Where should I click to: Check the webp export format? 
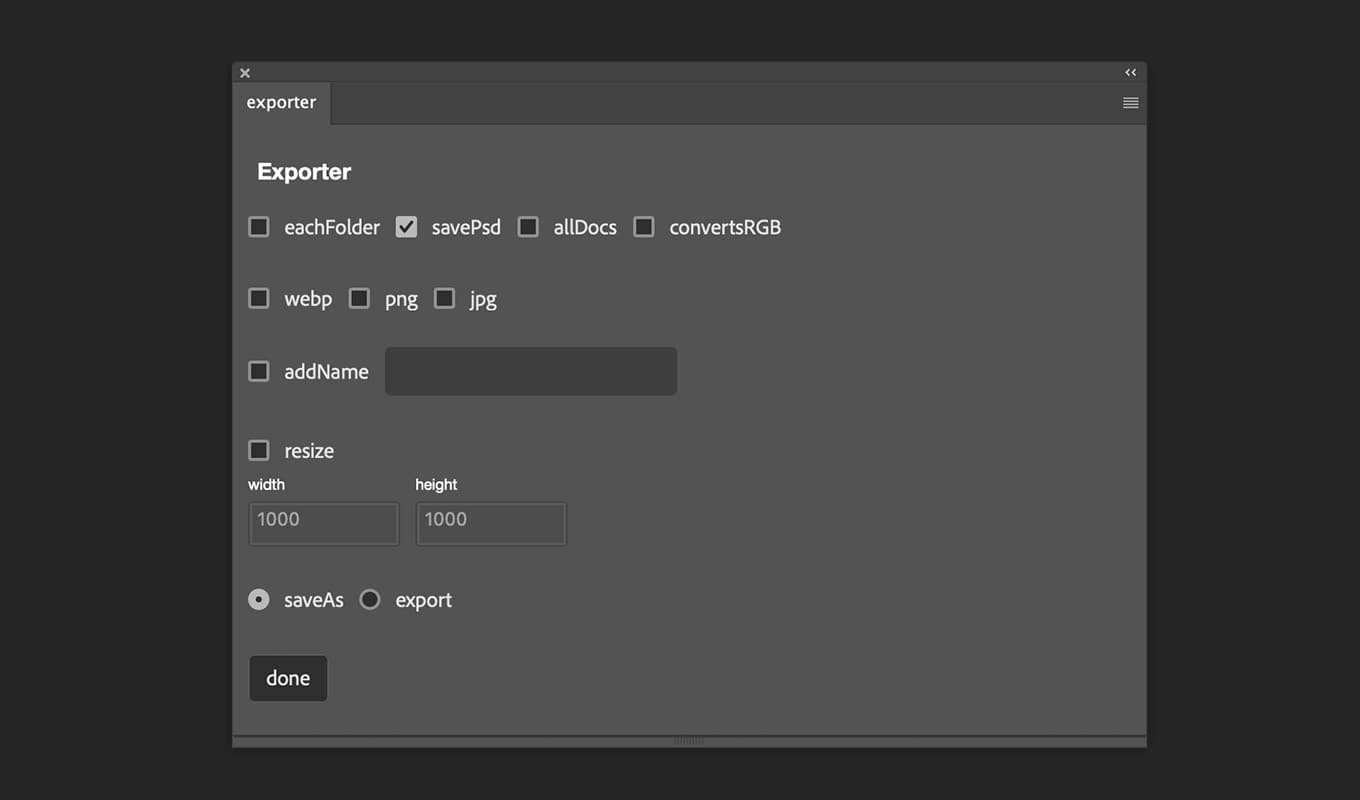258,298
